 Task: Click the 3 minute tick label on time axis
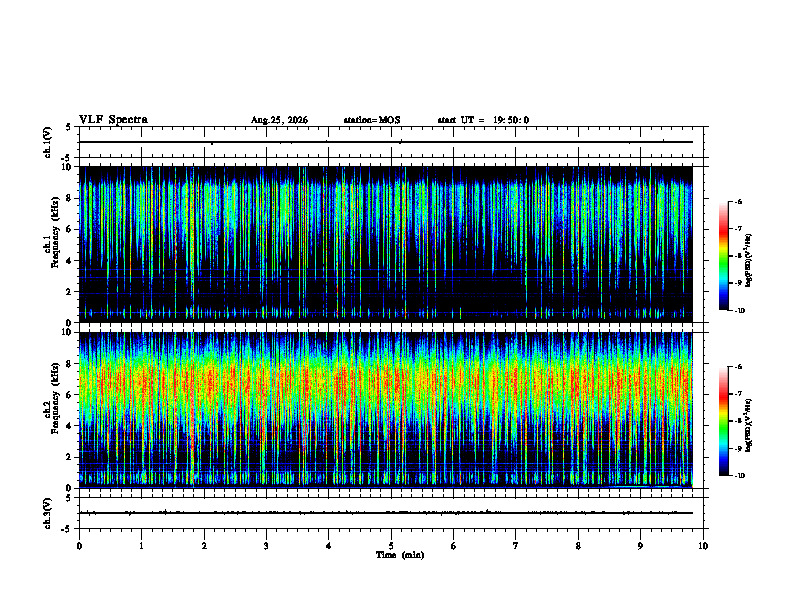tap(266, 546)
